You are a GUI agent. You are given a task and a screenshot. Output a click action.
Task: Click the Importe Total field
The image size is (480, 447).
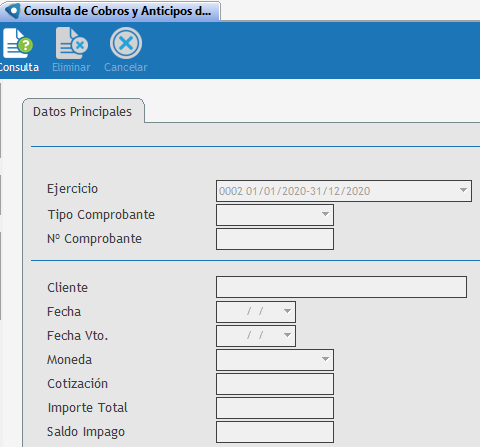(x=275, y=408)
